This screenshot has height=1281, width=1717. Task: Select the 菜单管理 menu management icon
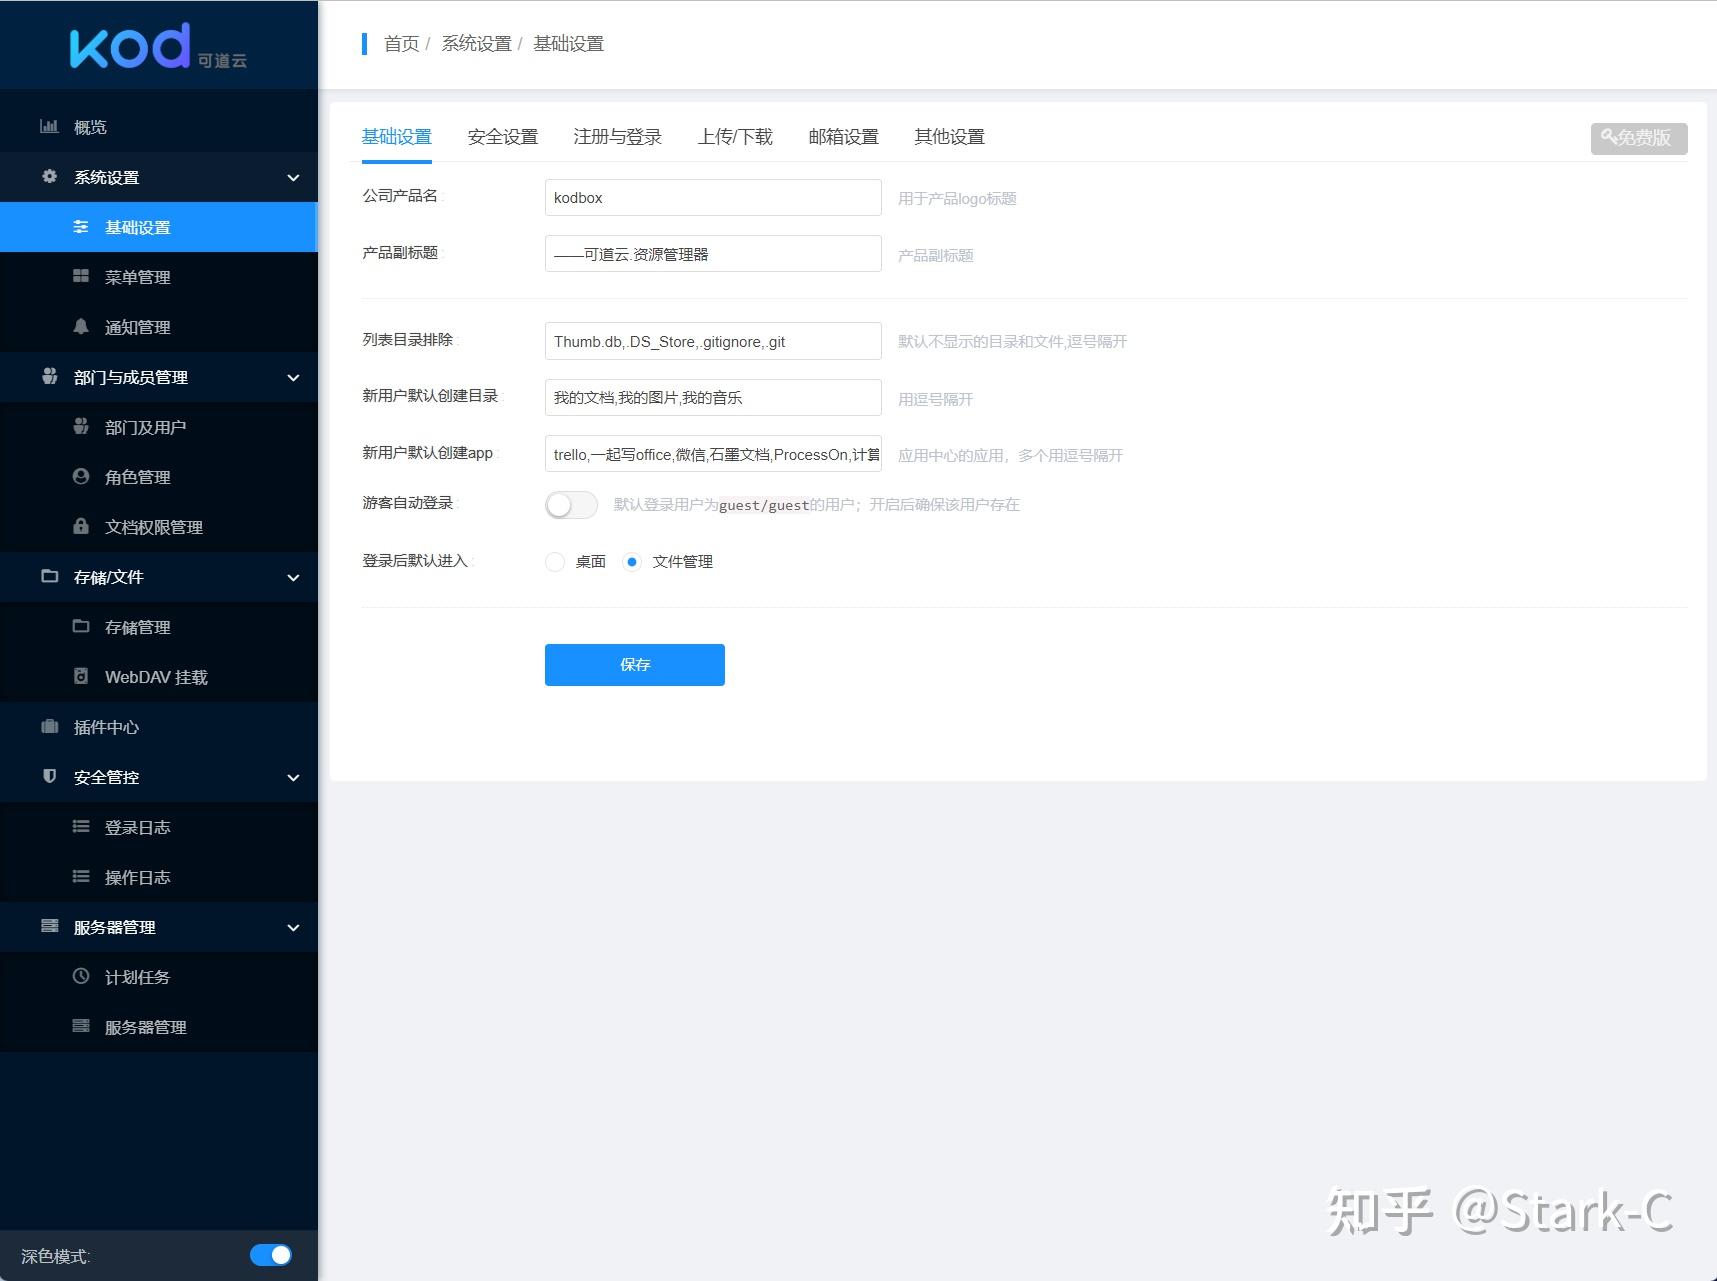coord(81,276)
